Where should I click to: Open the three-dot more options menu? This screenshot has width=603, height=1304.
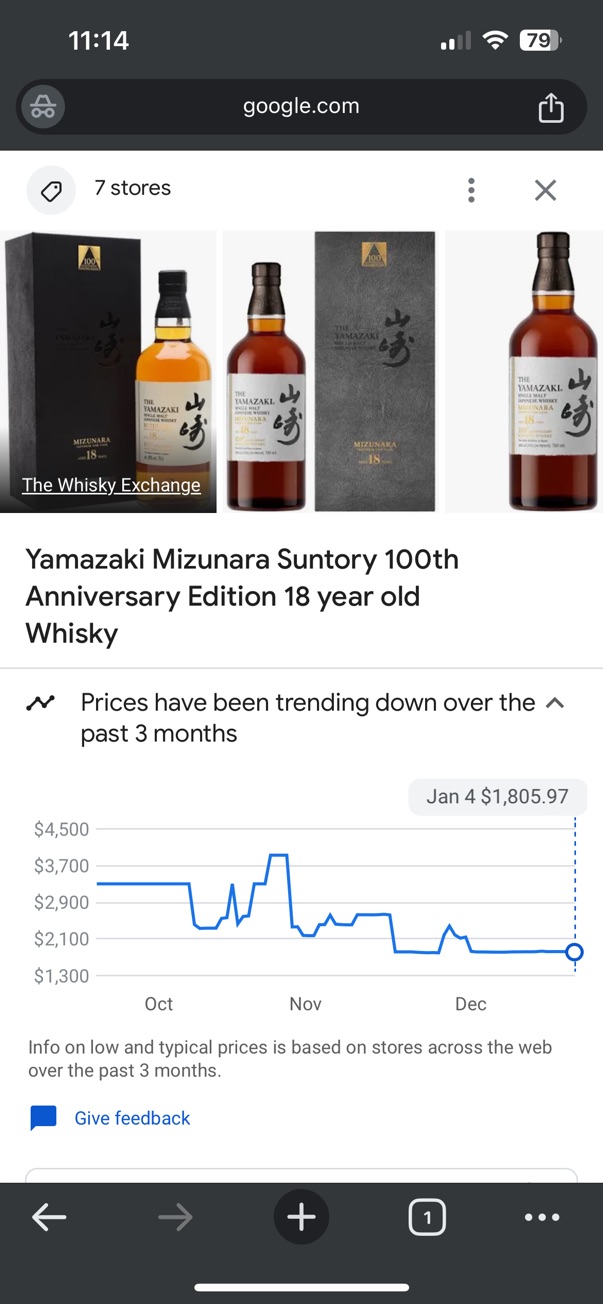[471, 190]
